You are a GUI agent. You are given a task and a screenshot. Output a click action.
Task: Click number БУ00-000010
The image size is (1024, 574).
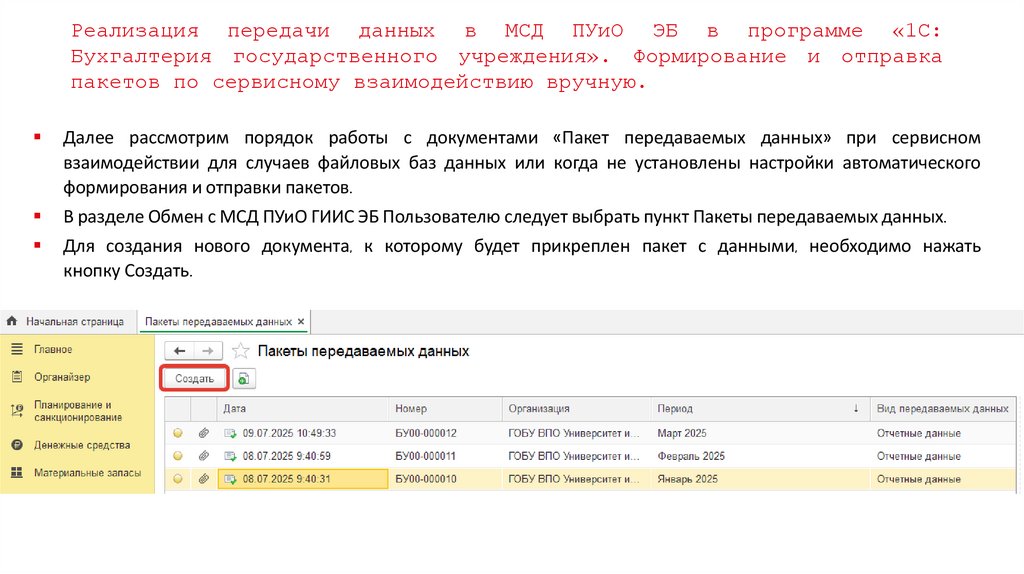tap(426, 479)
